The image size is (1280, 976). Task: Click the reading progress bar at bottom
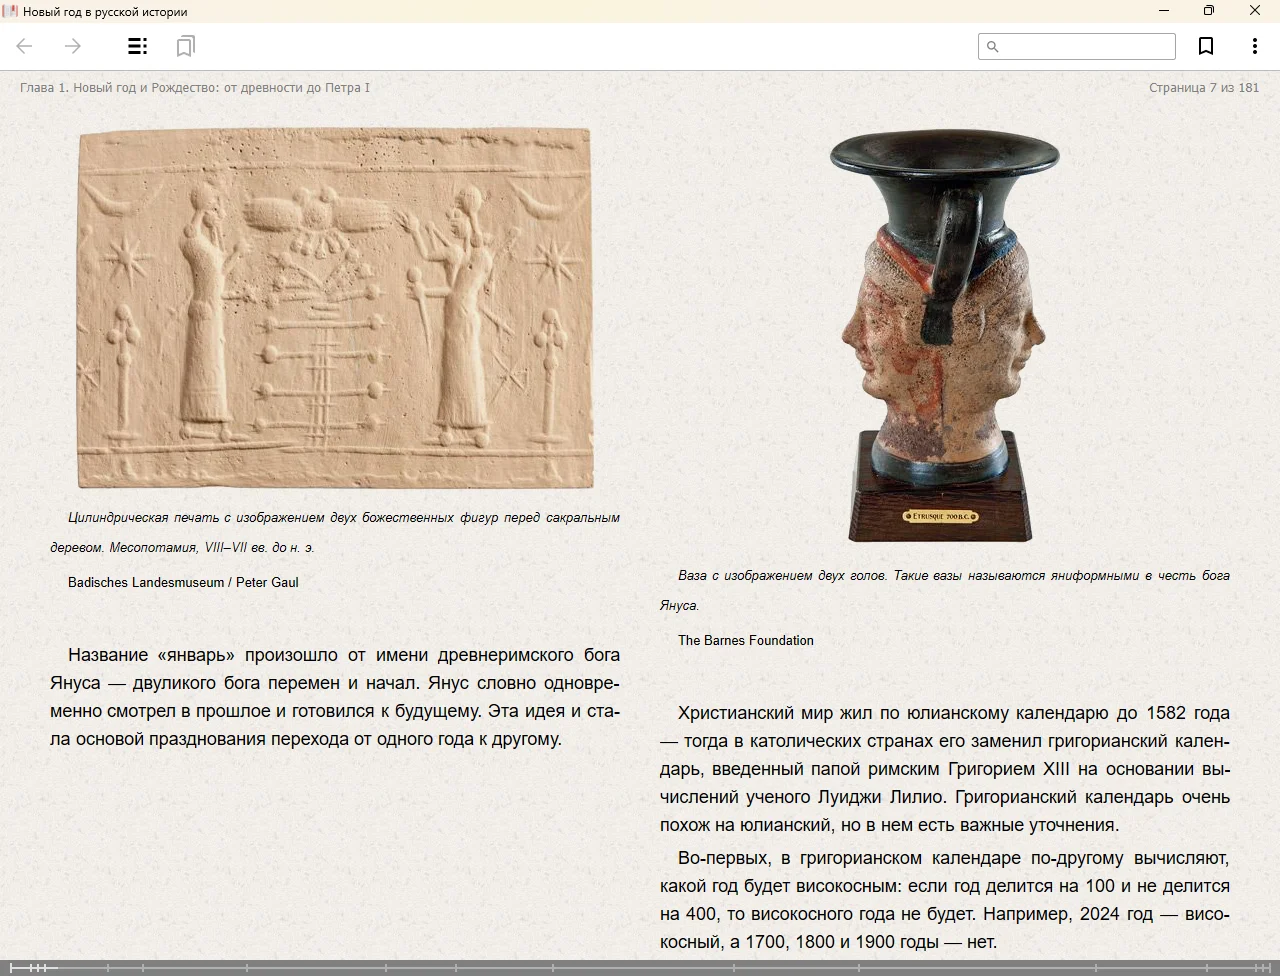pyautogui.click(x=640, y=967)
